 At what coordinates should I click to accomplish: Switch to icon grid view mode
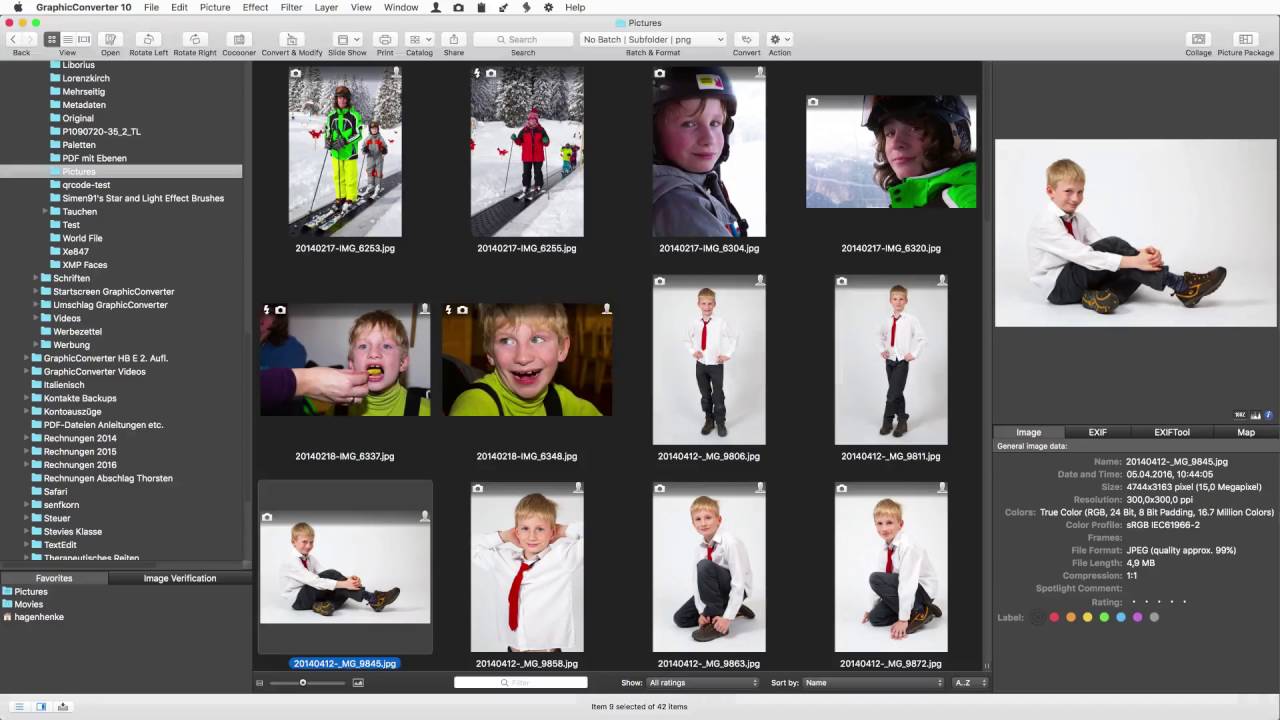click(52, 39)
